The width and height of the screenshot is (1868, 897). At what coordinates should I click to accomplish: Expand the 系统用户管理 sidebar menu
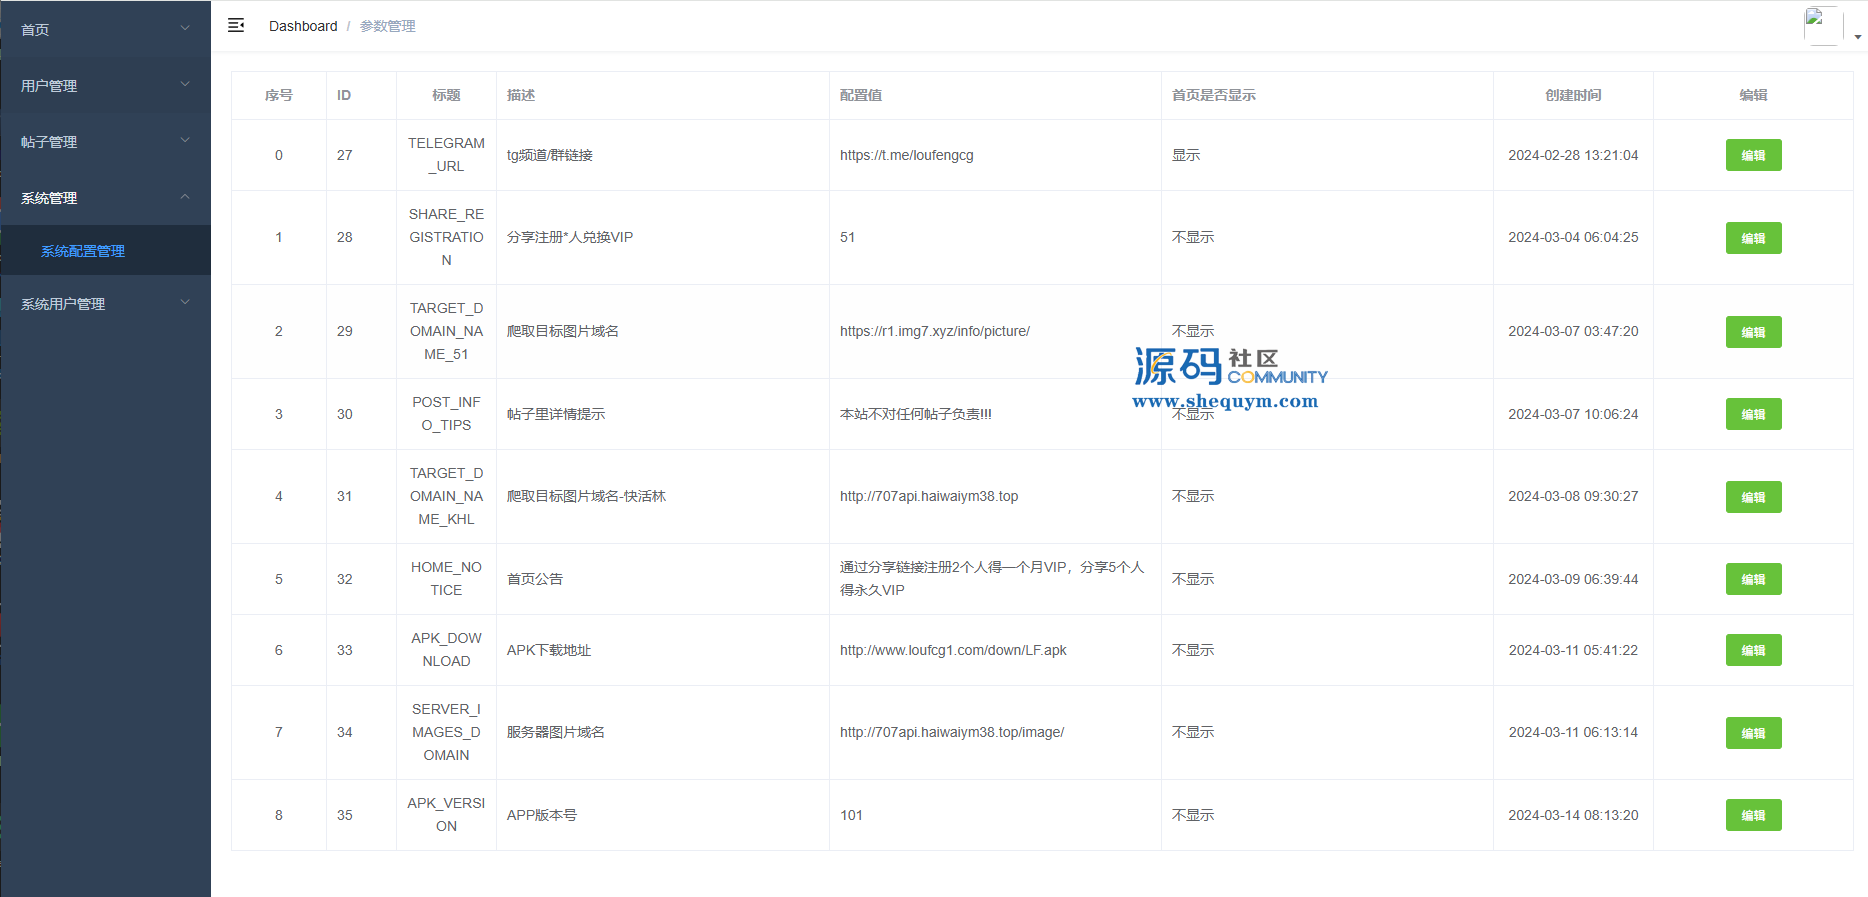[x=105, y=303]
